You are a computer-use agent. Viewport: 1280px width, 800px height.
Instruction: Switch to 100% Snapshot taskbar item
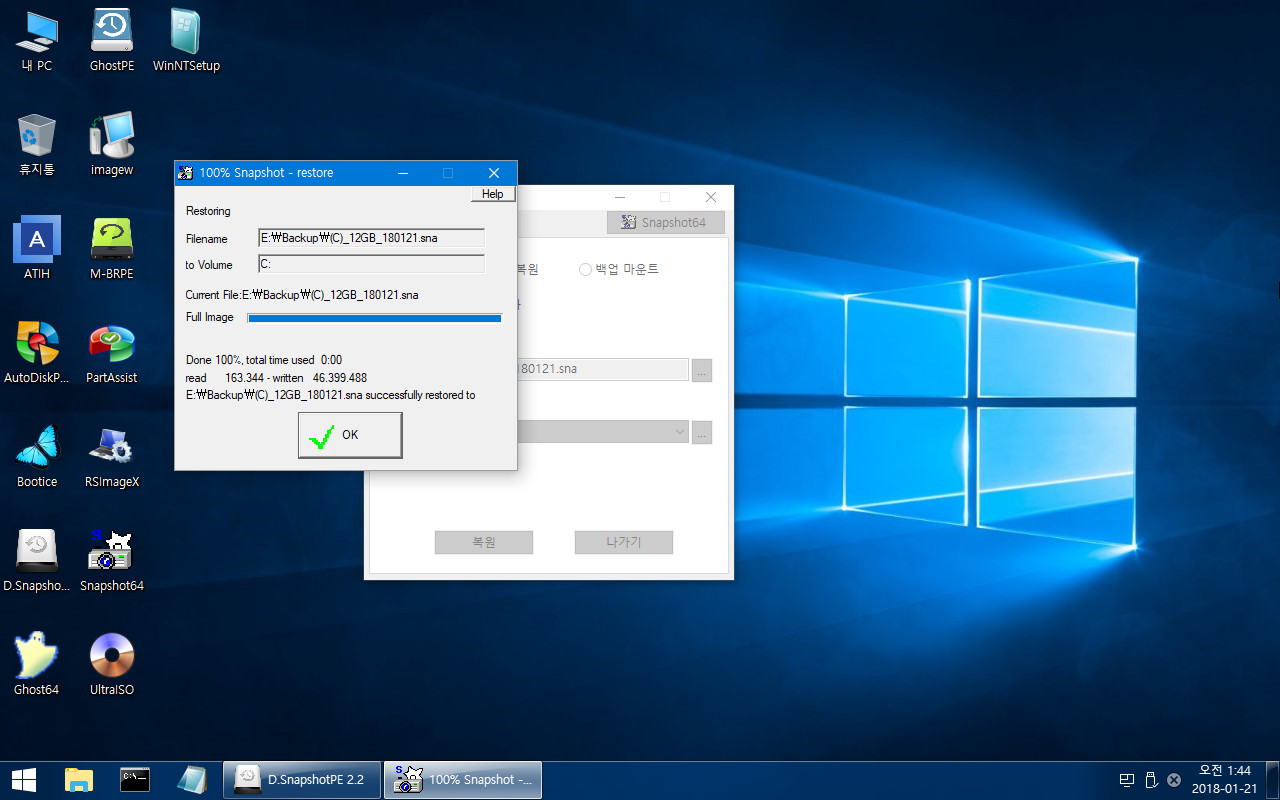[x=463, y=780]
